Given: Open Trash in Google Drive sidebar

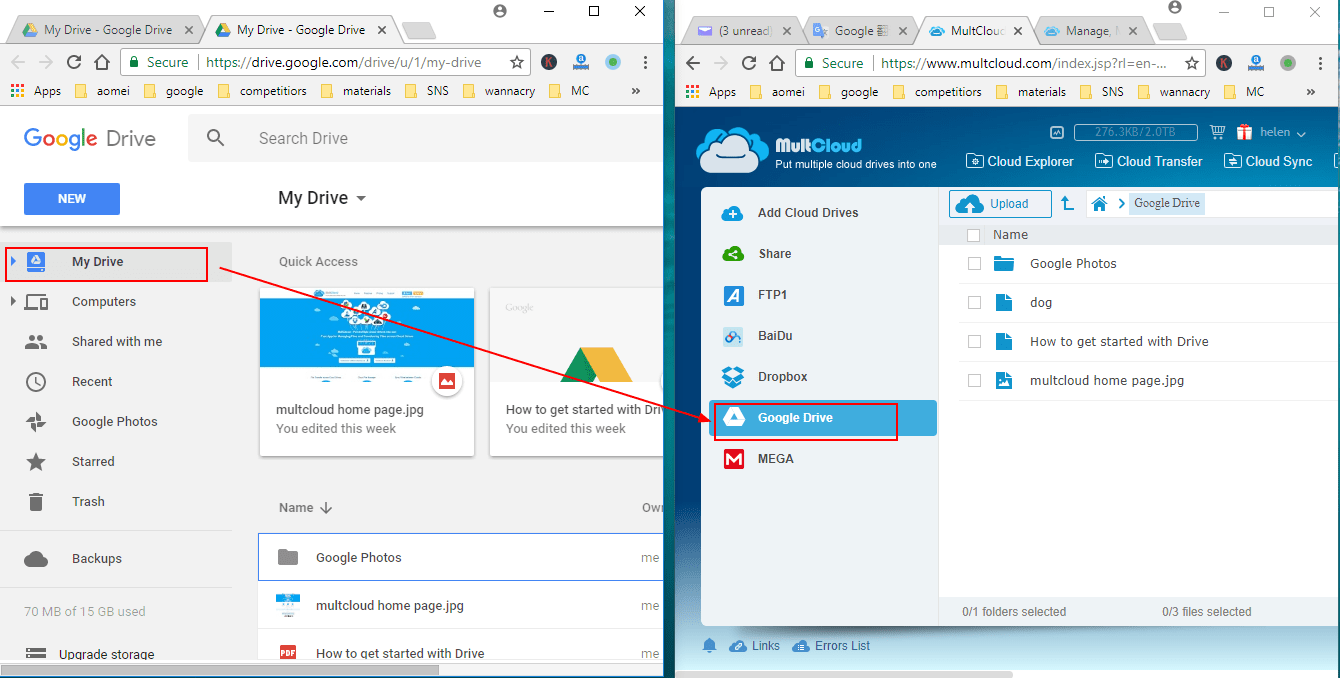Looking at the screenshot, I should tap(88, 502).
